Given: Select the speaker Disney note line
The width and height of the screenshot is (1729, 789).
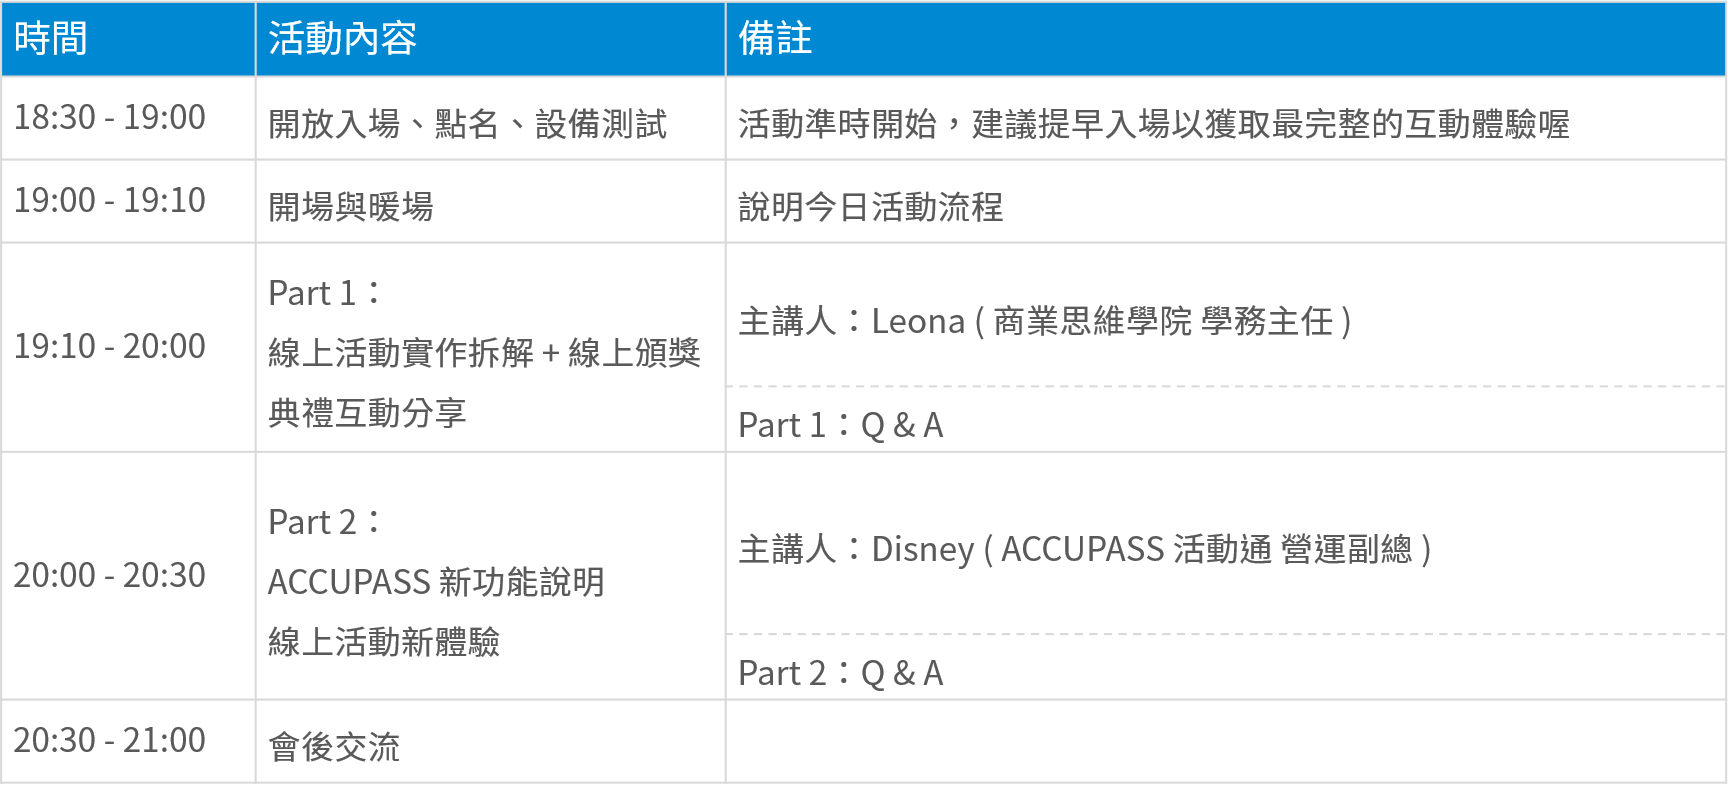Looking at the screenshot, I should click(x=1084, y=550).
